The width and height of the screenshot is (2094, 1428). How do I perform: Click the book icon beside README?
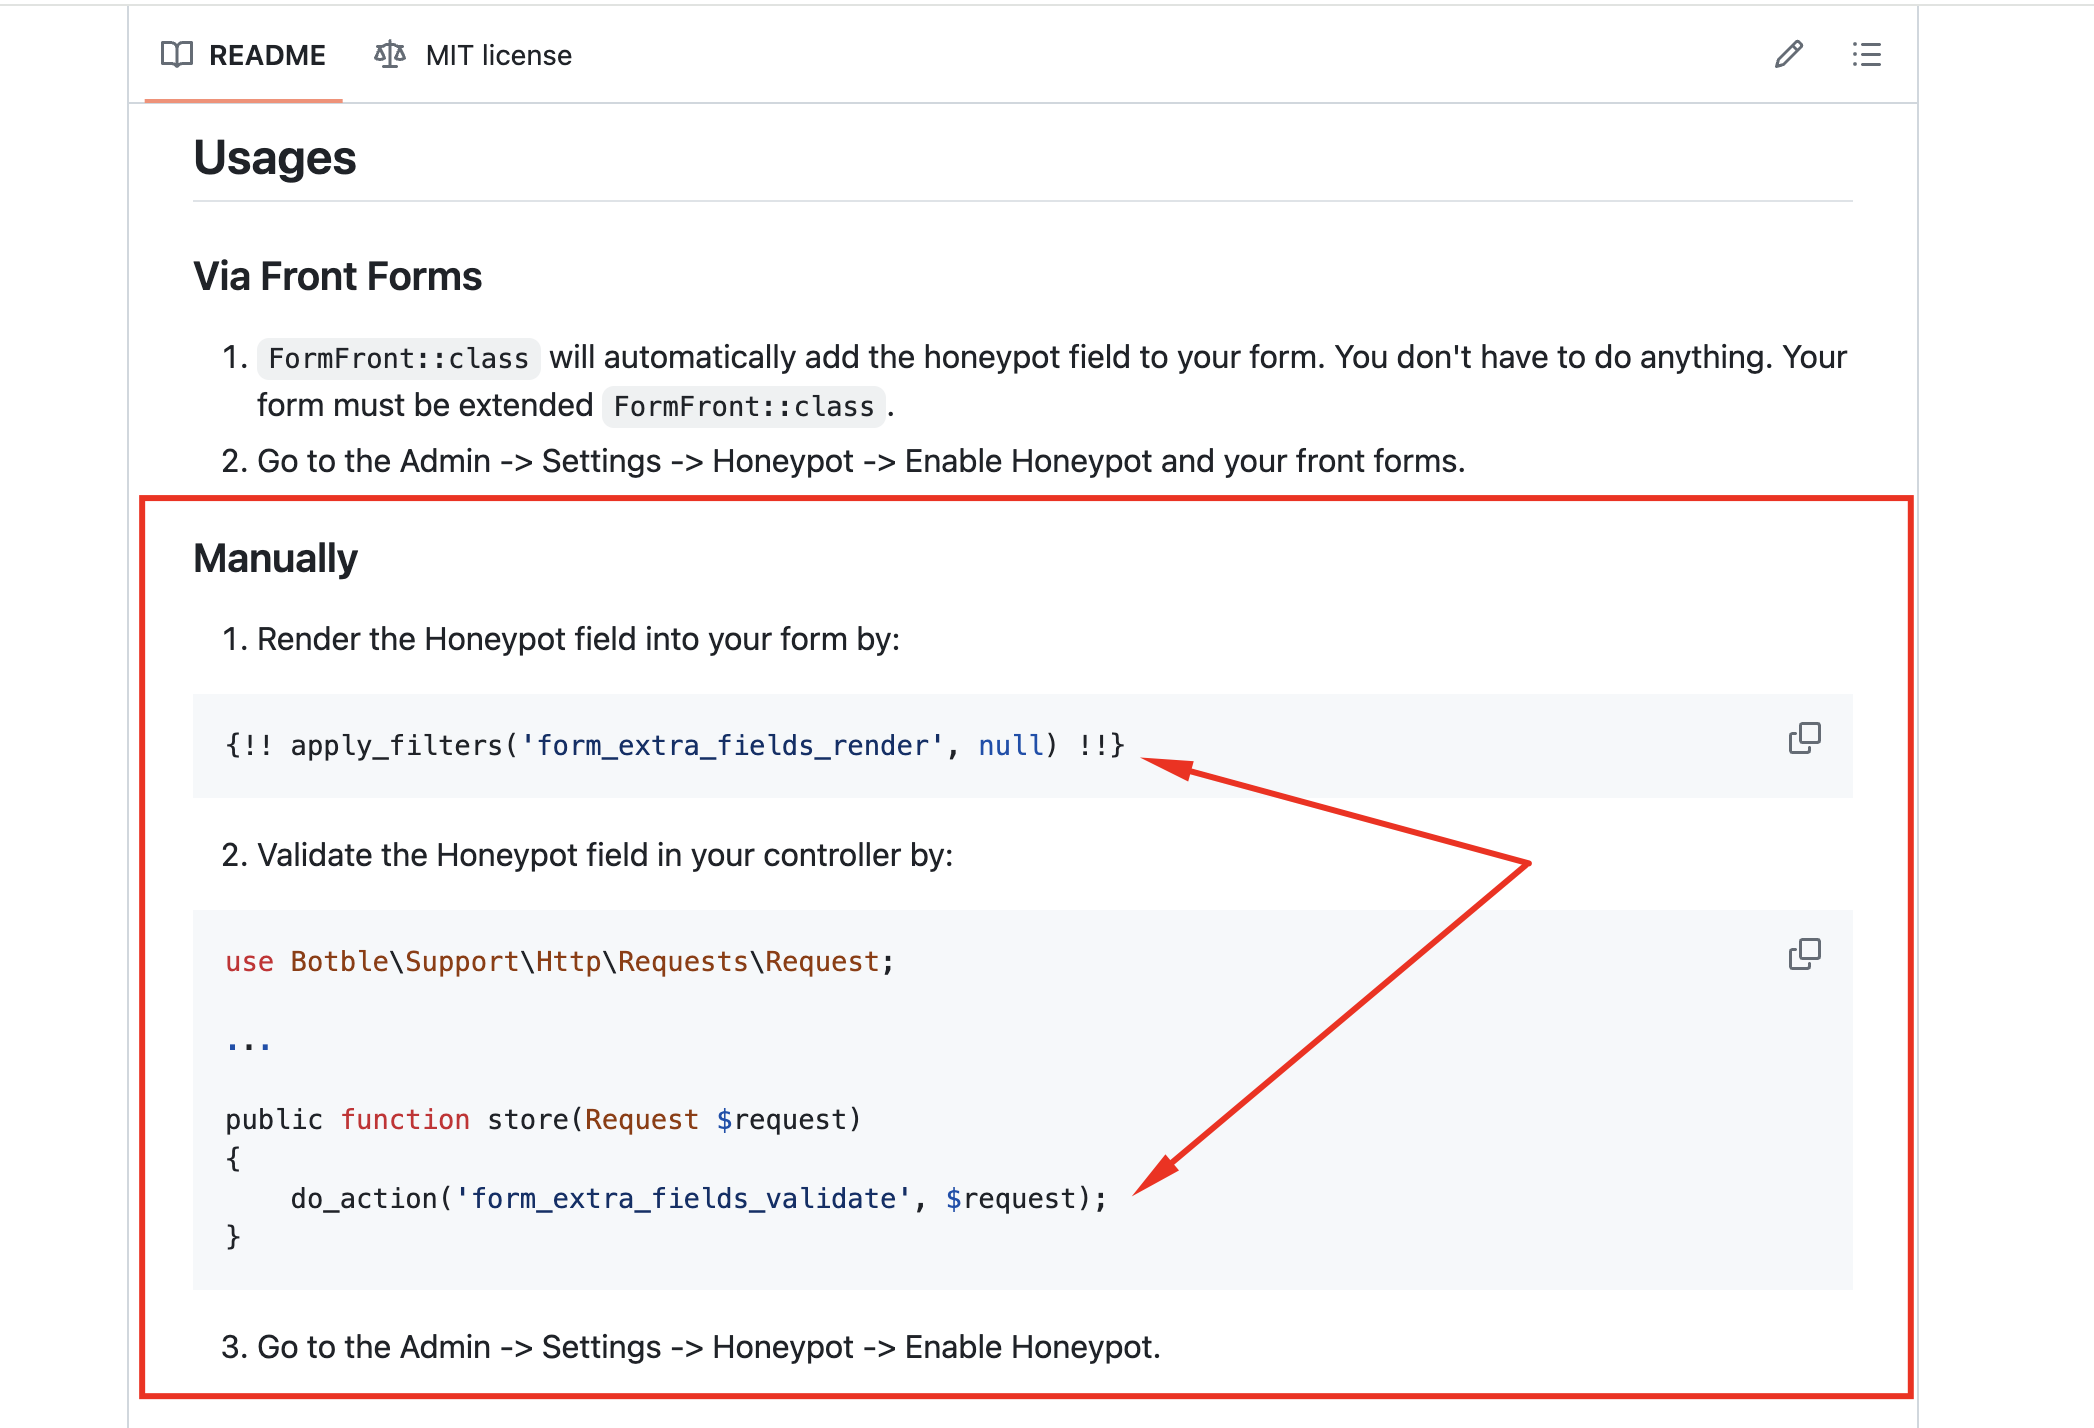[x=177, y=54]
